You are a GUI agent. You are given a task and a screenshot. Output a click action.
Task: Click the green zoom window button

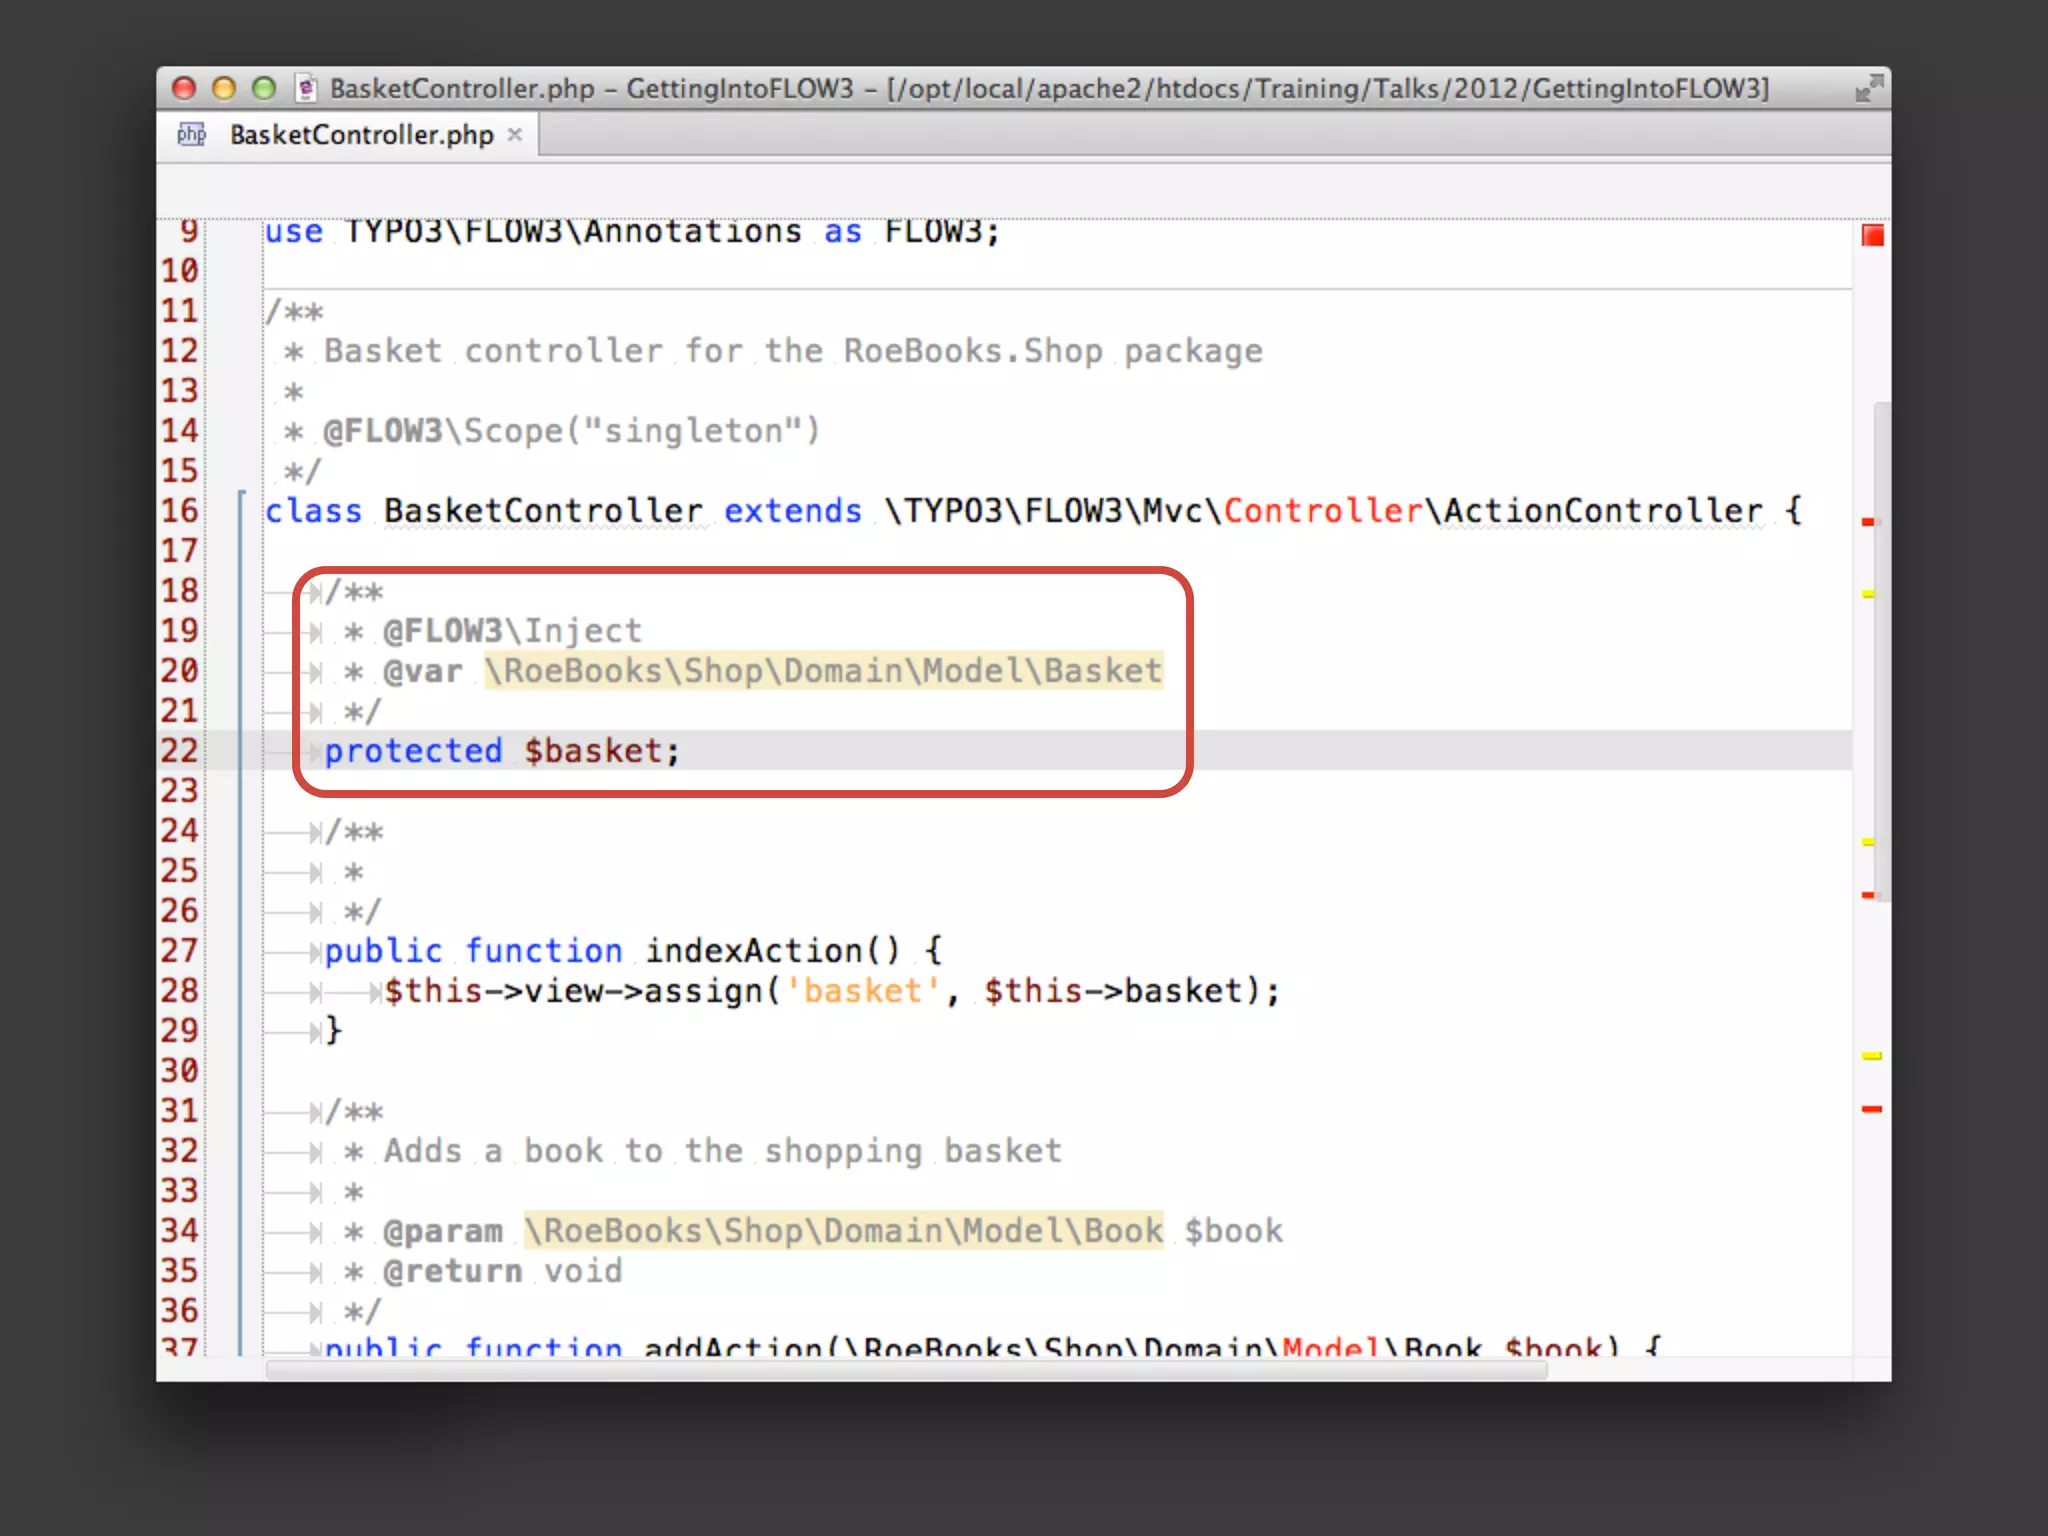click(264, 88)
